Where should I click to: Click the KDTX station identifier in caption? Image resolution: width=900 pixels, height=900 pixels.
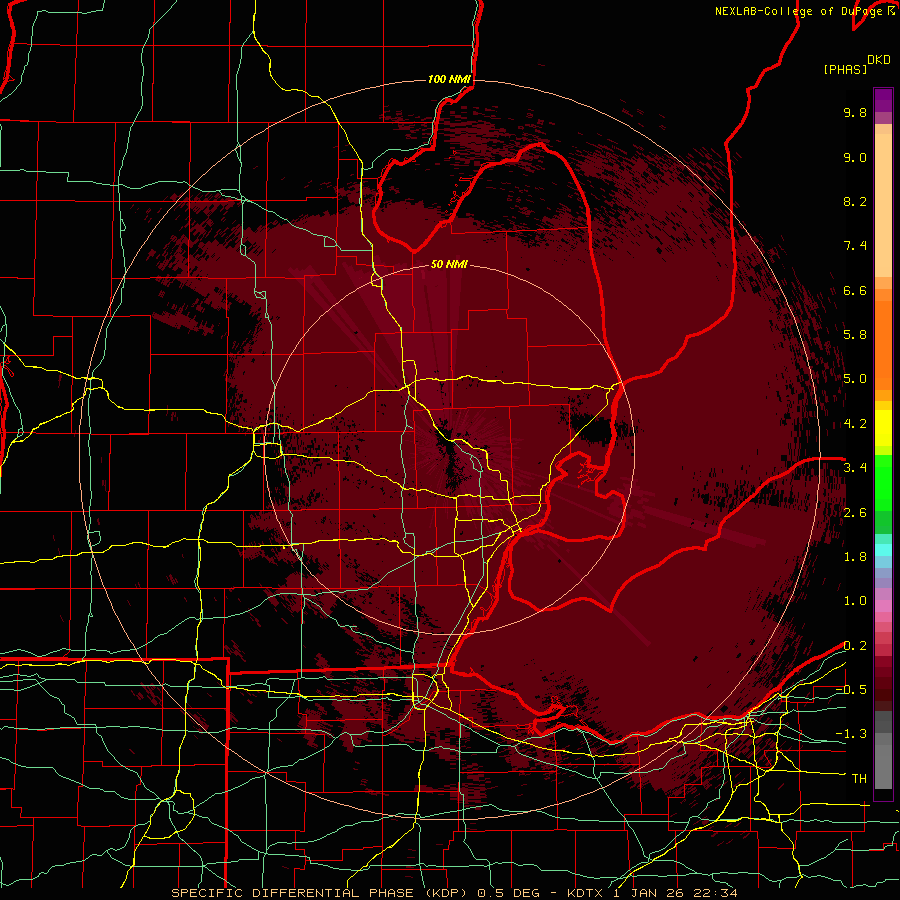[x=587, y=893]
